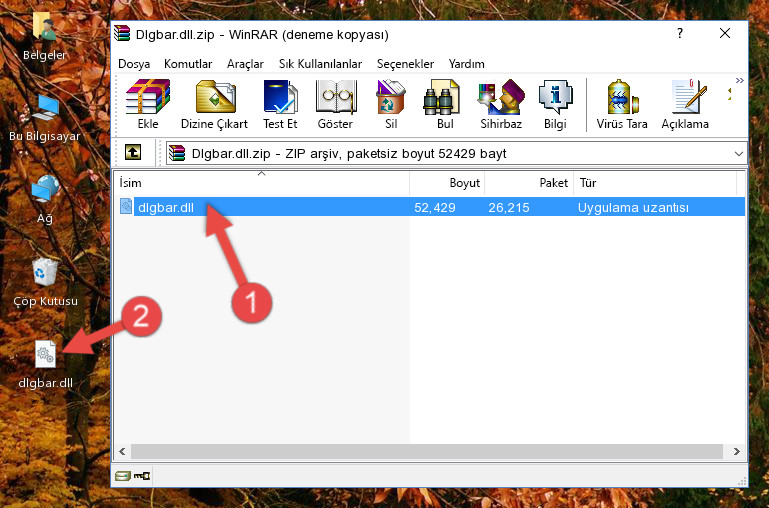Click the help question mark button
769x508 pixels.
(680, 33)
